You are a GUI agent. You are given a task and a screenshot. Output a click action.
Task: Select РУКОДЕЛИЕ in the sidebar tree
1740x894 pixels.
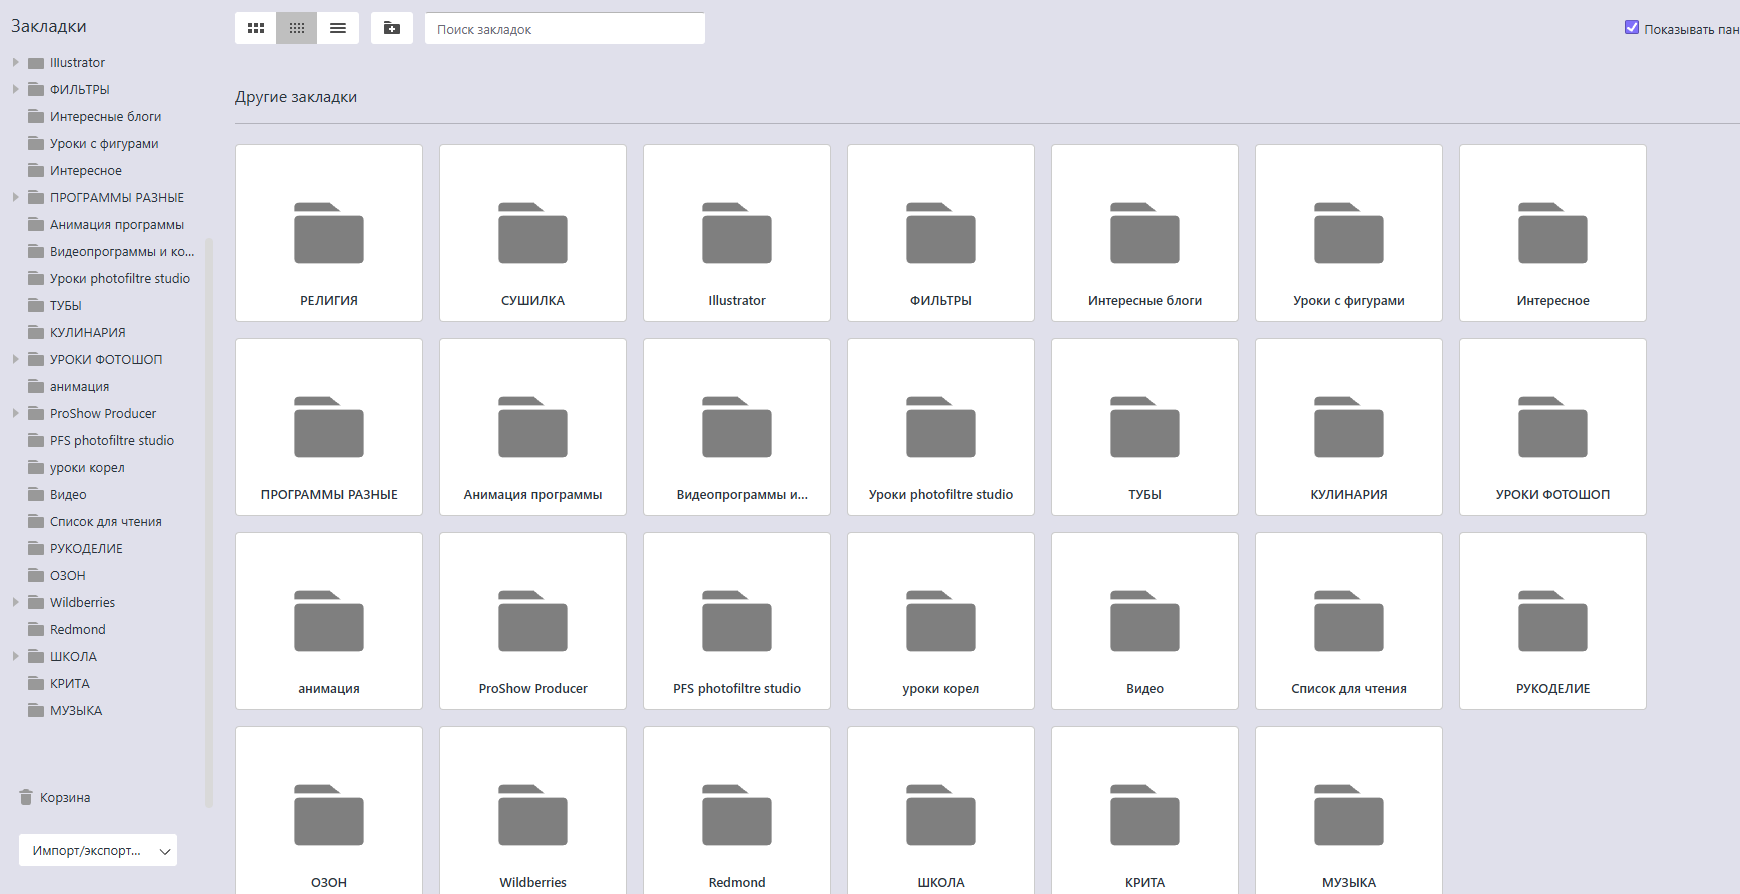(x=86, y=548)
